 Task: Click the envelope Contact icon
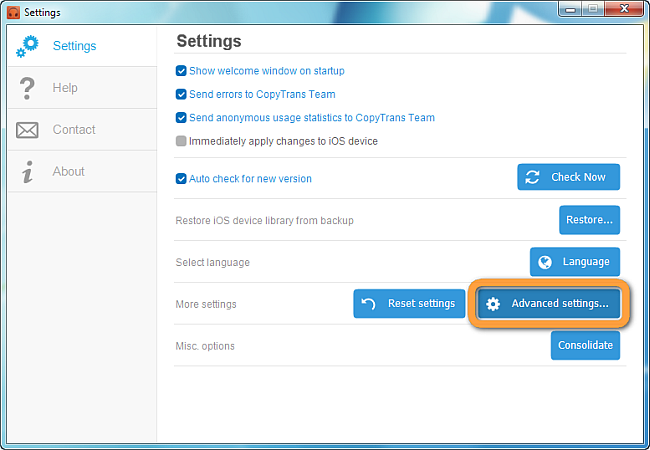point(27,130)
